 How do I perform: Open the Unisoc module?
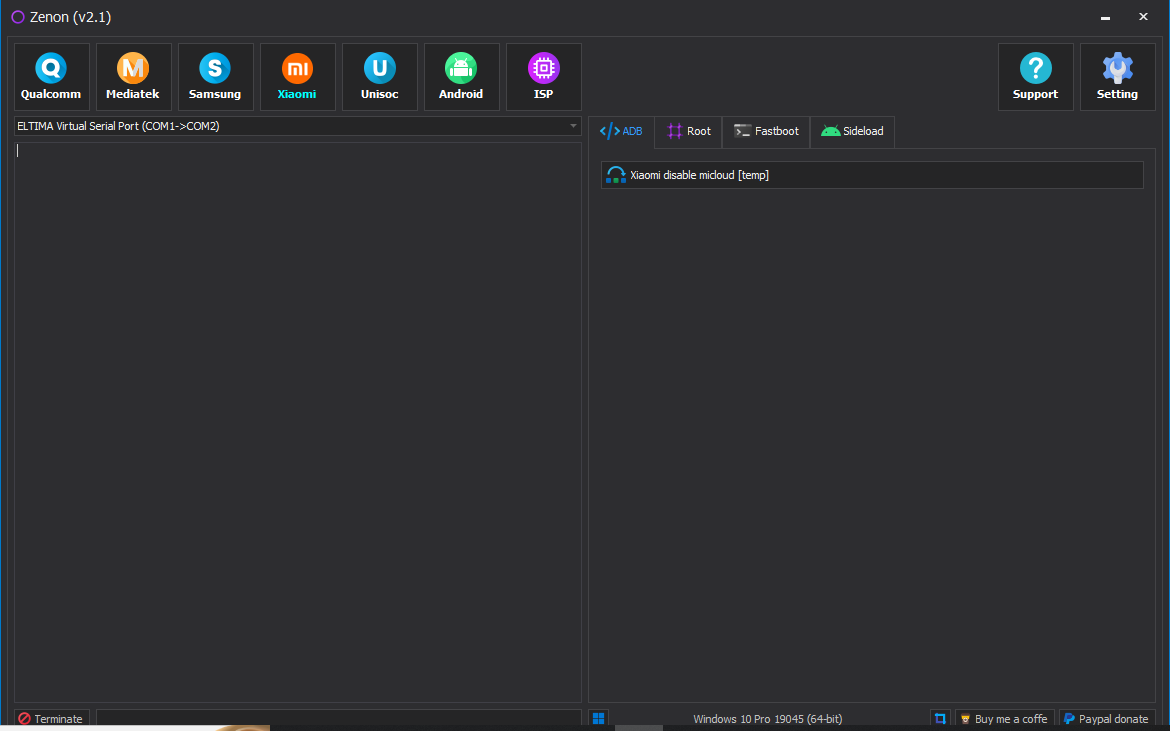380,77
